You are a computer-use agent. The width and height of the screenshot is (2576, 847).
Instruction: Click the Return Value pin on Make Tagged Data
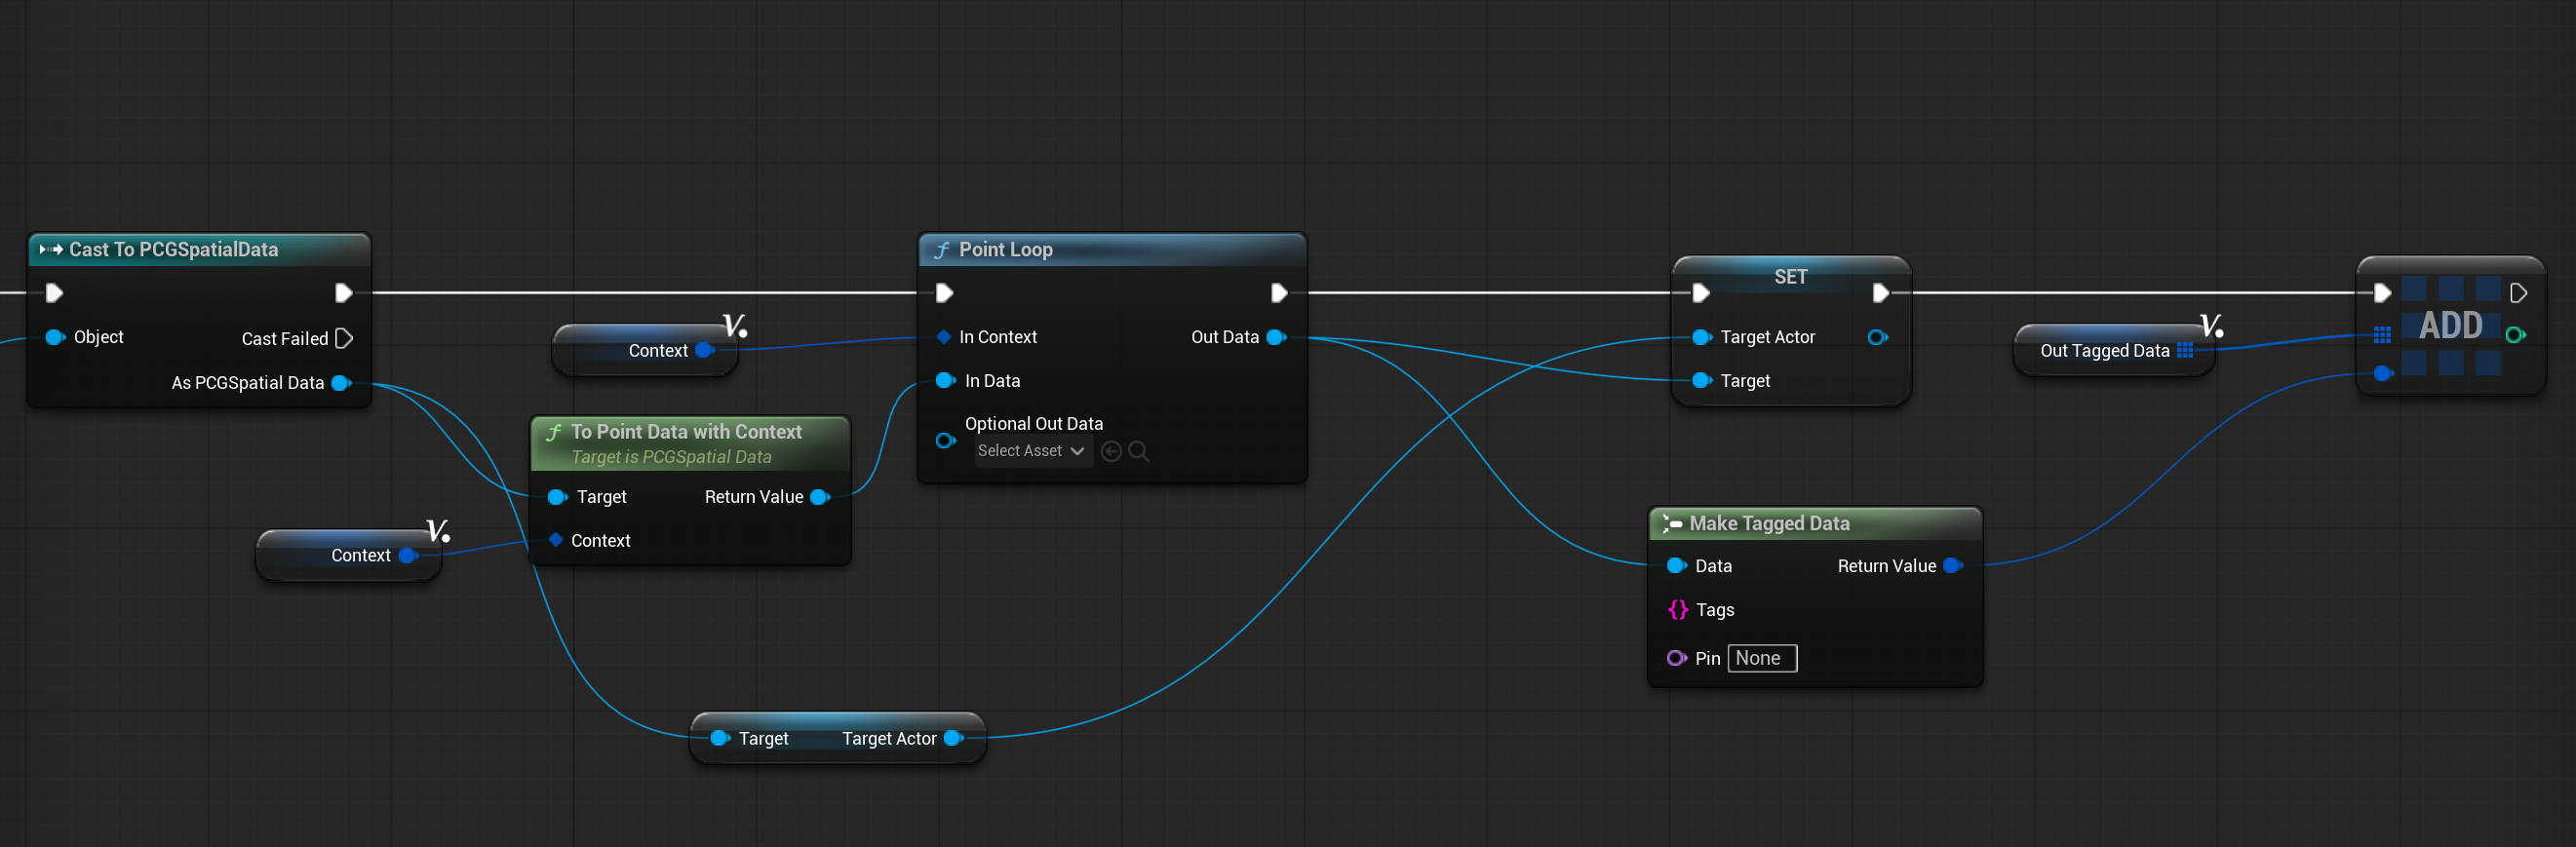(1951, 566)
